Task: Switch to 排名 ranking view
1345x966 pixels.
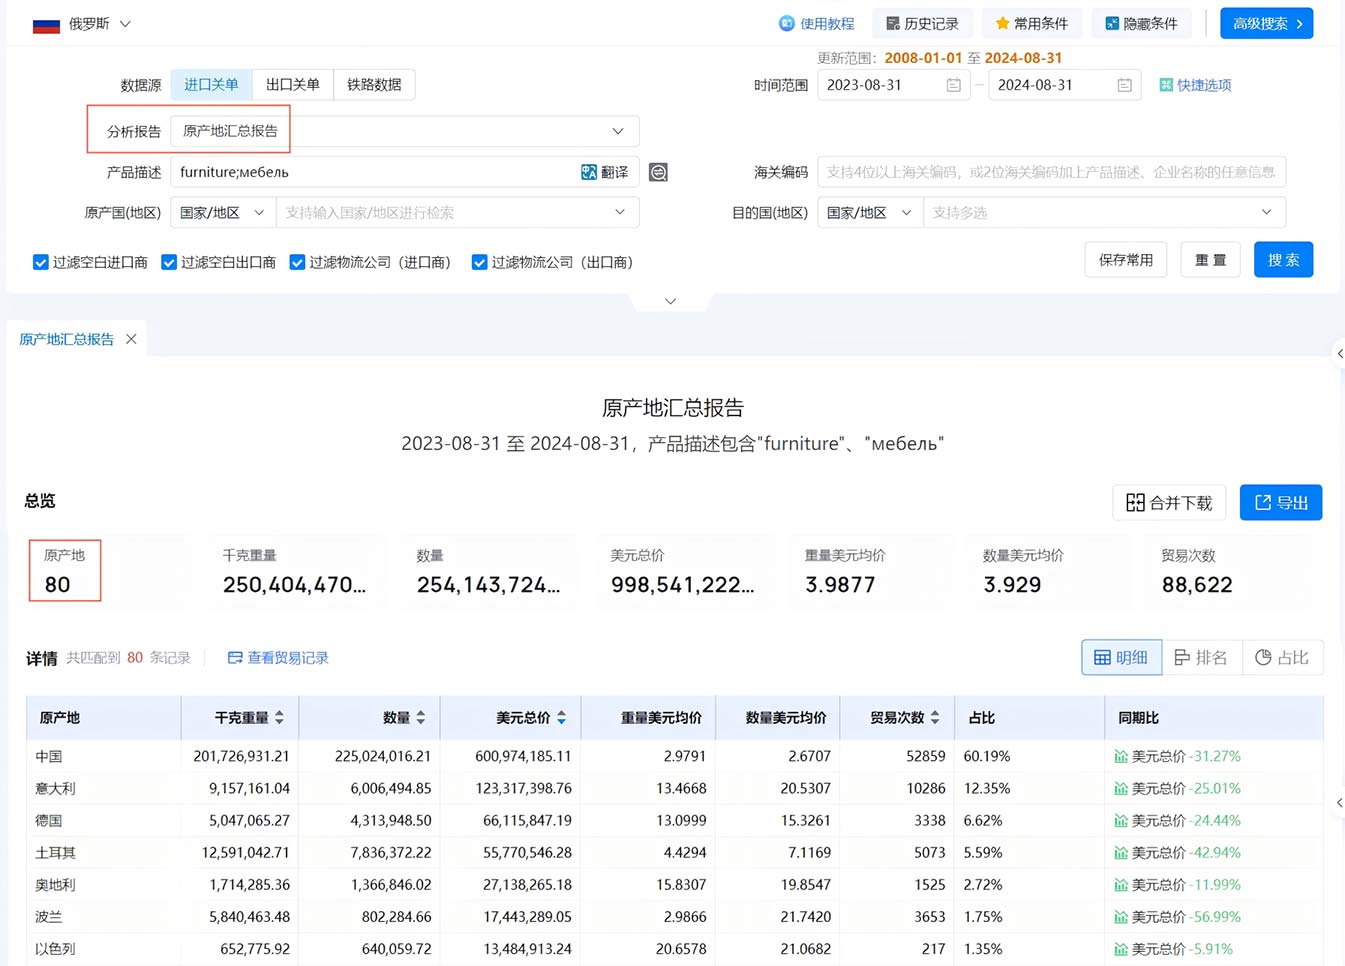Action: 1202,658
